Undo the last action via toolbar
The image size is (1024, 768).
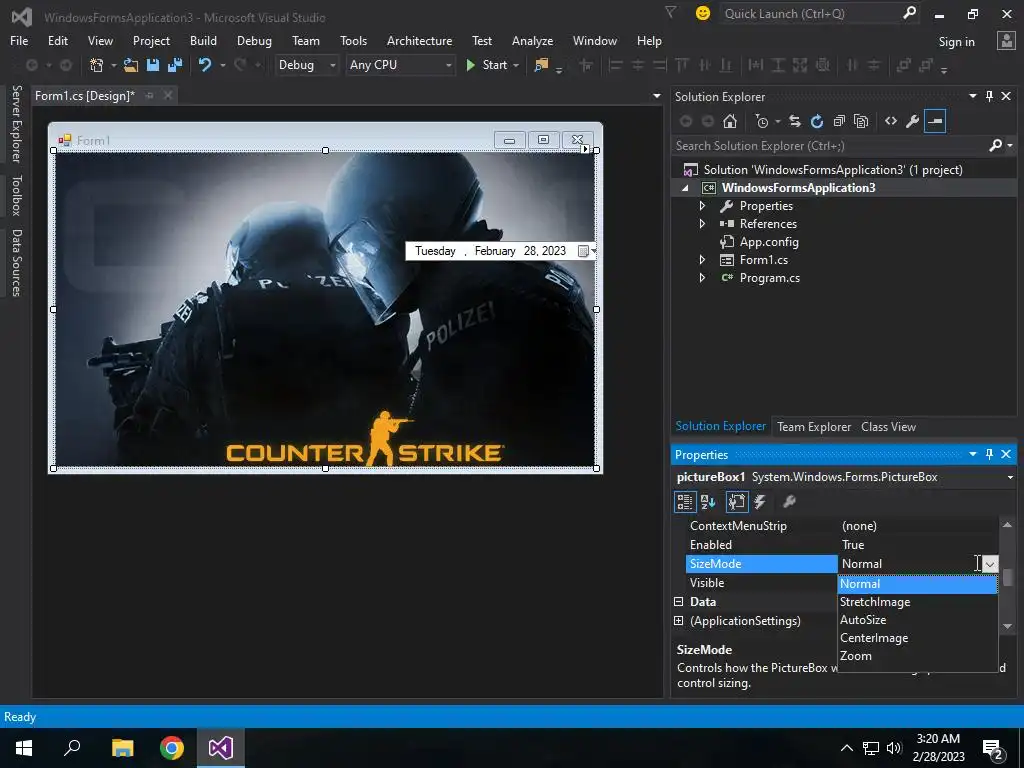(x=205, y=65)
